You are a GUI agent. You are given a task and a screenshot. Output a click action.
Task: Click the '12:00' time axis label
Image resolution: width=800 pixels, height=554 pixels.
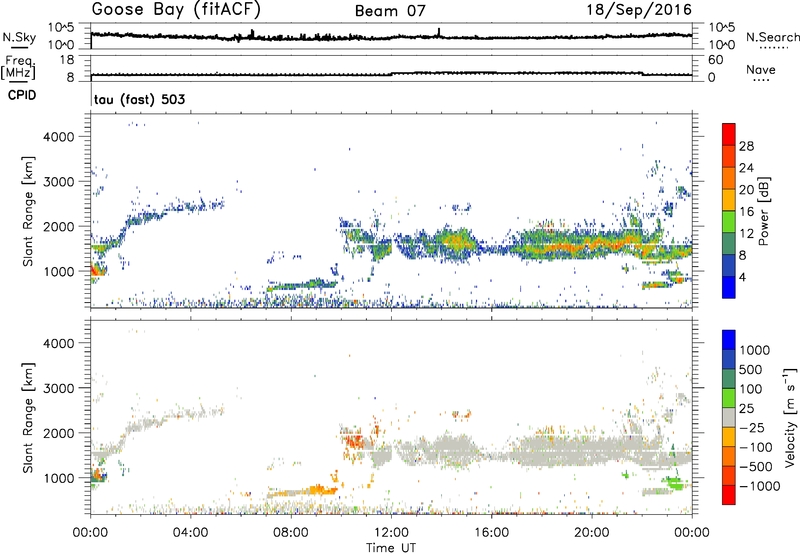[x=391, y=533]
